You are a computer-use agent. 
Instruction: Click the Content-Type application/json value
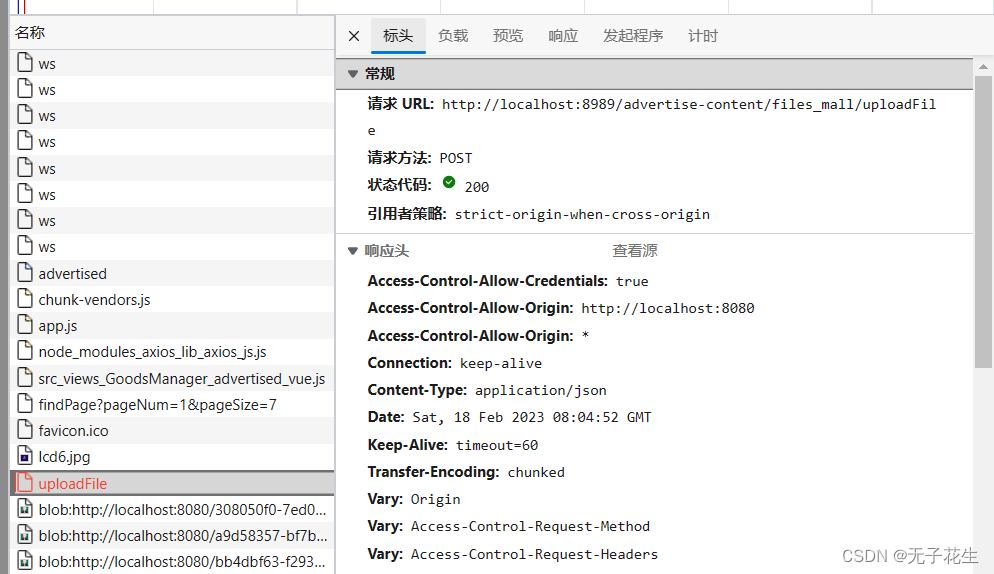[541, 391]
